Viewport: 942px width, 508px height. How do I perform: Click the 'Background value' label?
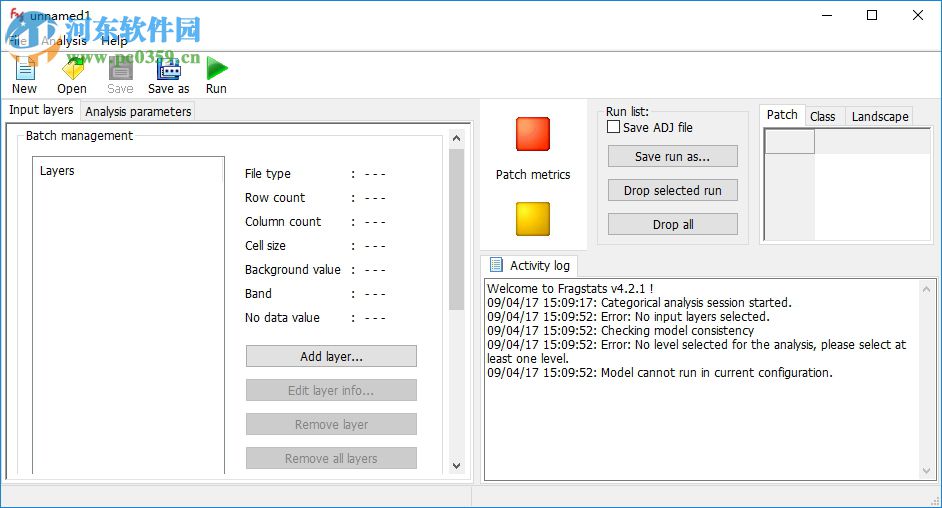tap(293, 270)
